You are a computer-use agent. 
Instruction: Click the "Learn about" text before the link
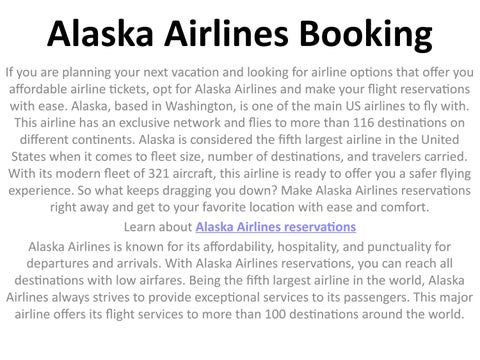pos(158,227)
